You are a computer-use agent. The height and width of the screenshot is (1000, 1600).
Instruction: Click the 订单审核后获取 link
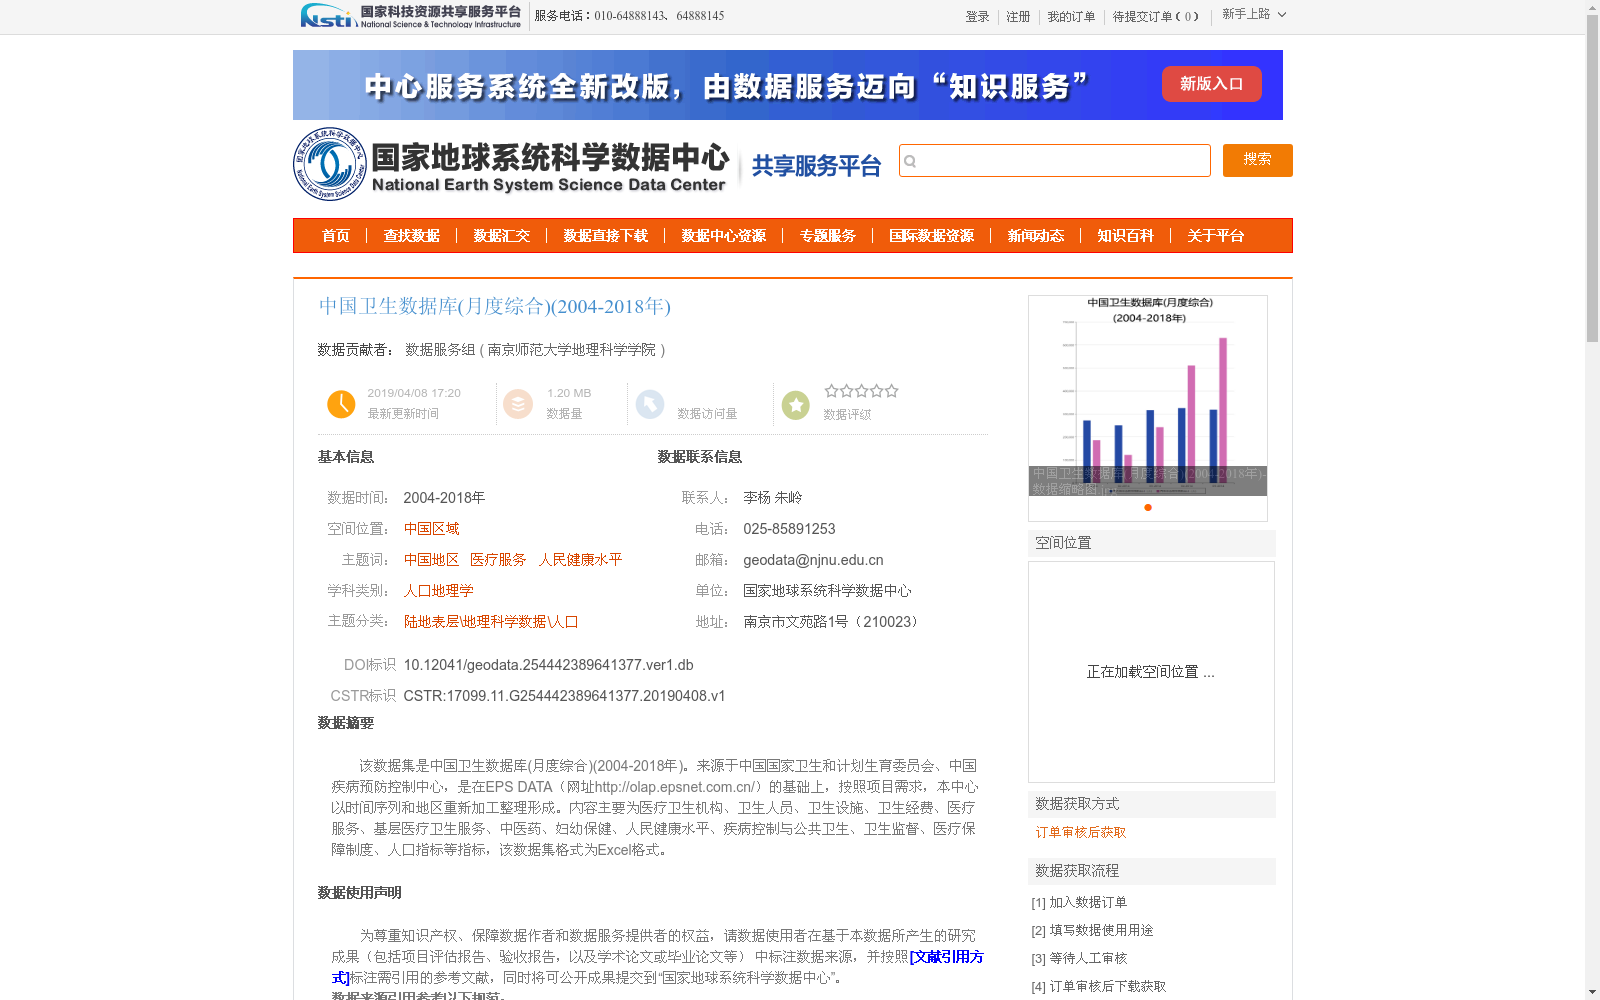click(x=1081, y=832)
